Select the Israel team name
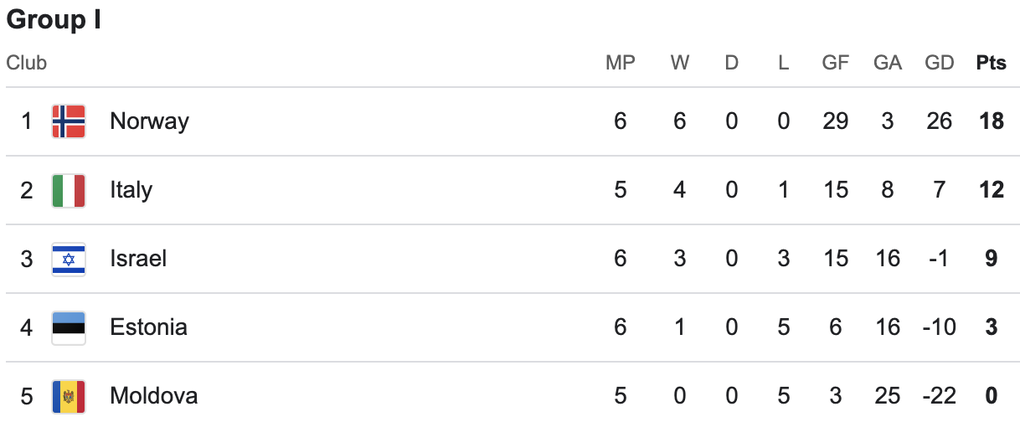The height and width of the screenshot is (422, 1020). tap(138, 259)
